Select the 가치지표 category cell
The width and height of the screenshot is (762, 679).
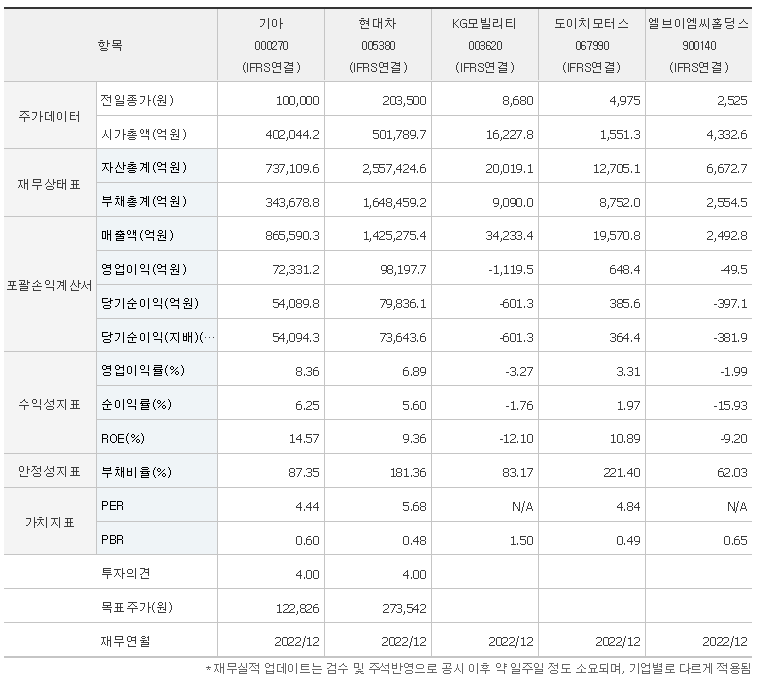coord(50,522)
